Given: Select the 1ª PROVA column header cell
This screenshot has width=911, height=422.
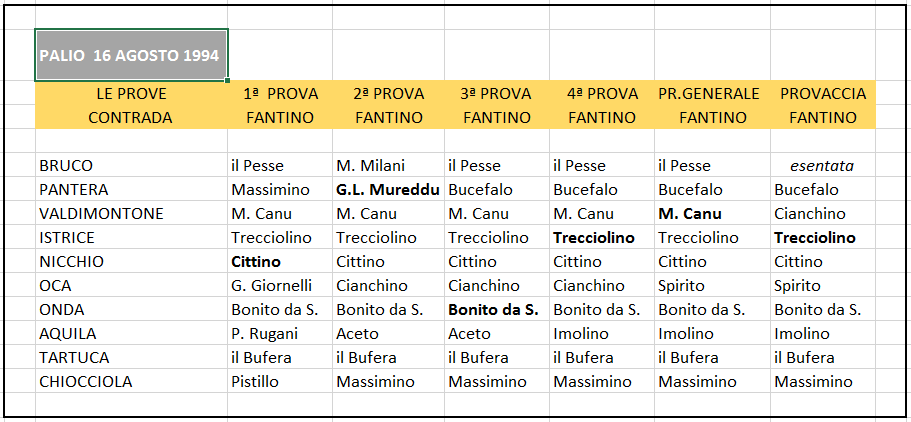Looking at the screenshot, I should pos(280,93).
